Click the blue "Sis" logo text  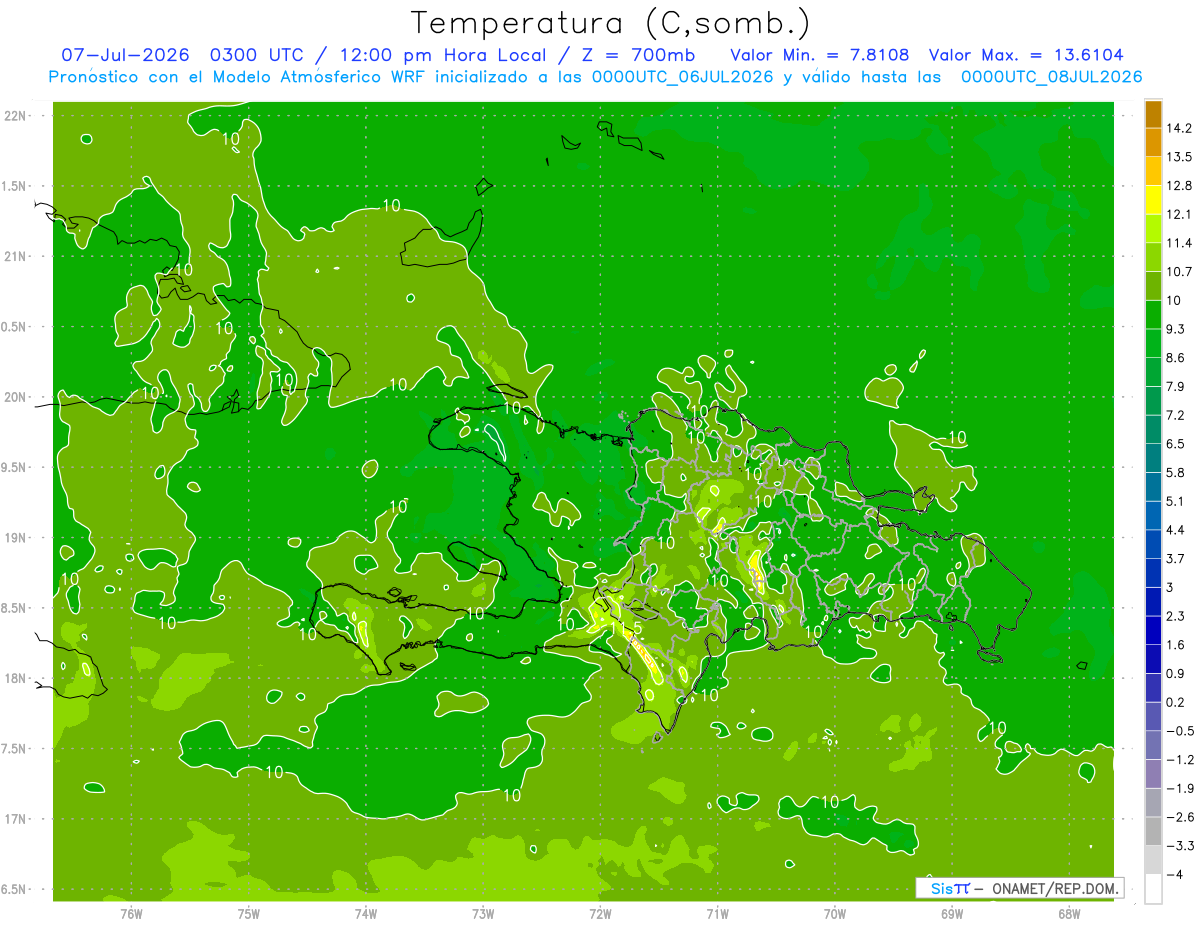coord(942,888)
